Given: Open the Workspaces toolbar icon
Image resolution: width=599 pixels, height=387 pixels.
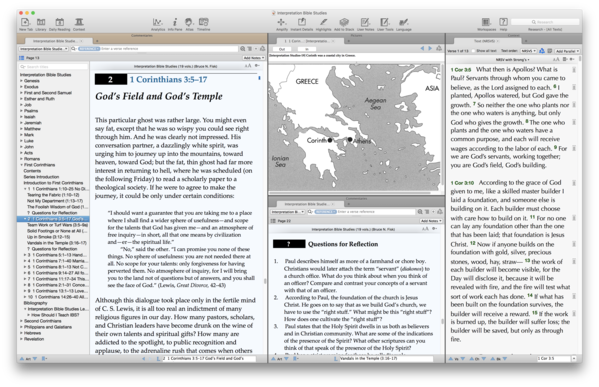Looking at the screenshot, I should click(486, 23).
